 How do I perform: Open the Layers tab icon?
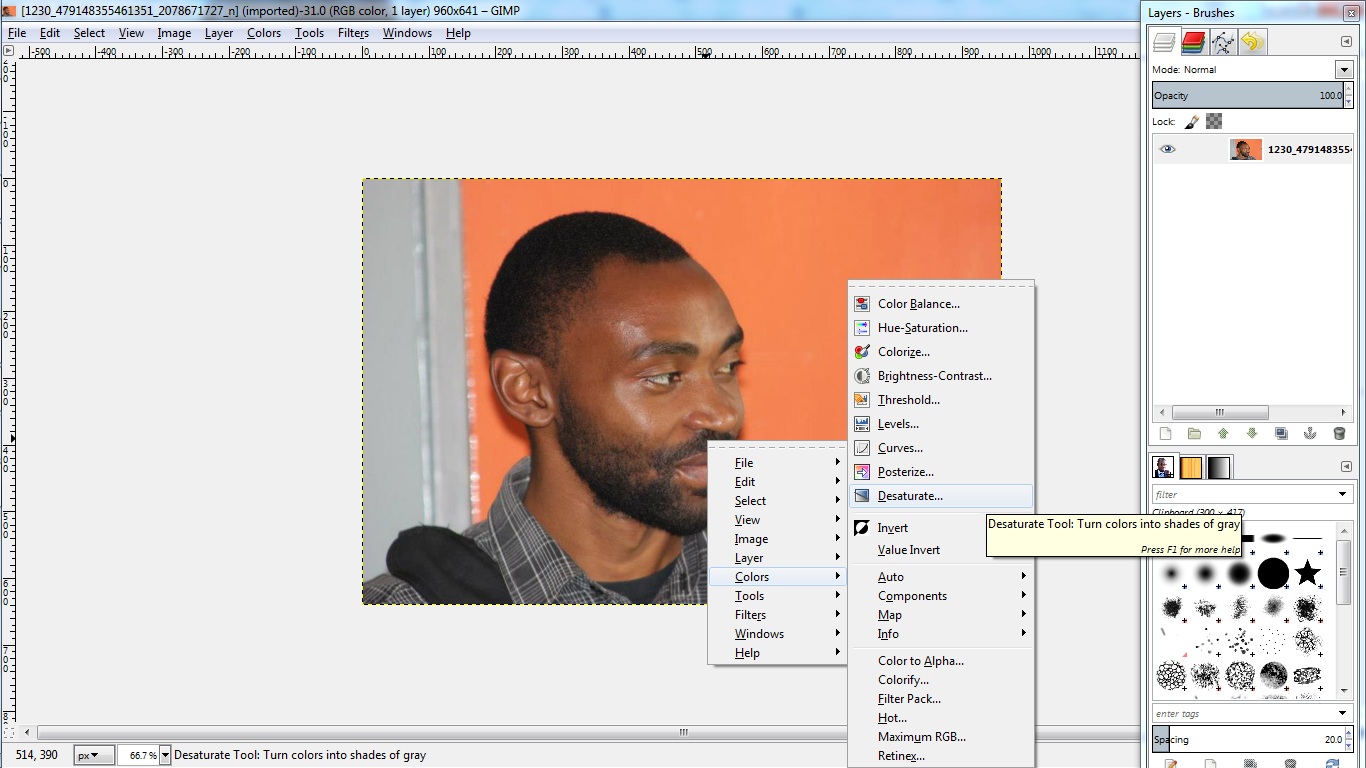tap(1164, 42)
